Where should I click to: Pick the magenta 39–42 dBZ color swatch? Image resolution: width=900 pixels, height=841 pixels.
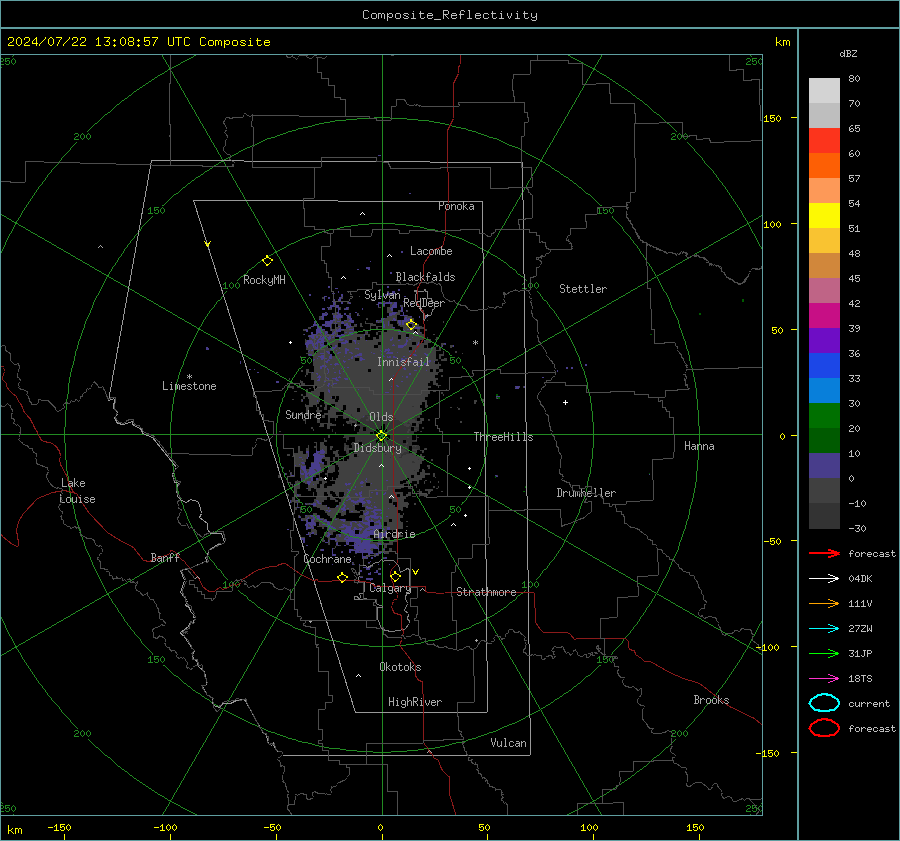(x=824, y=316)
